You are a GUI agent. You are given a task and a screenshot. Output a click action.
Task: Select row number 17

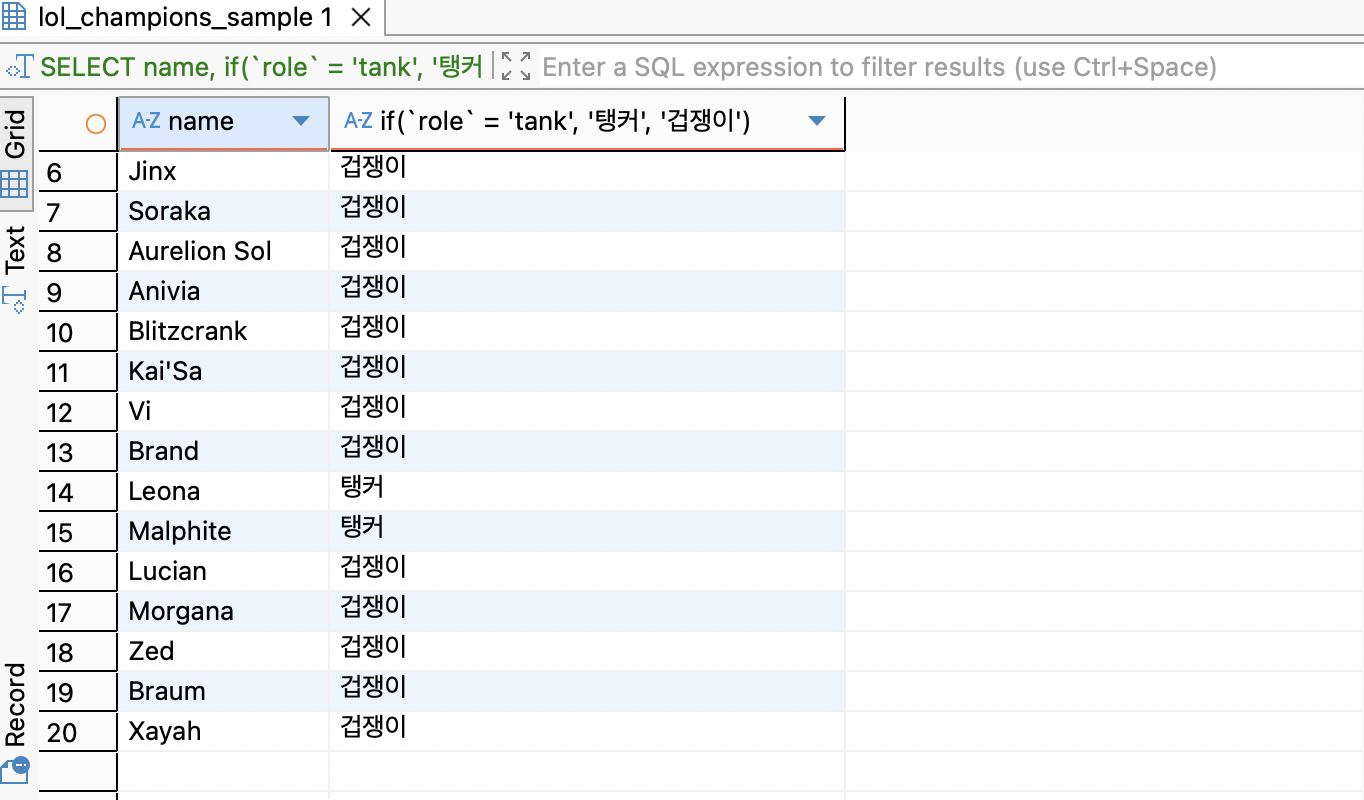coord(78,612)
